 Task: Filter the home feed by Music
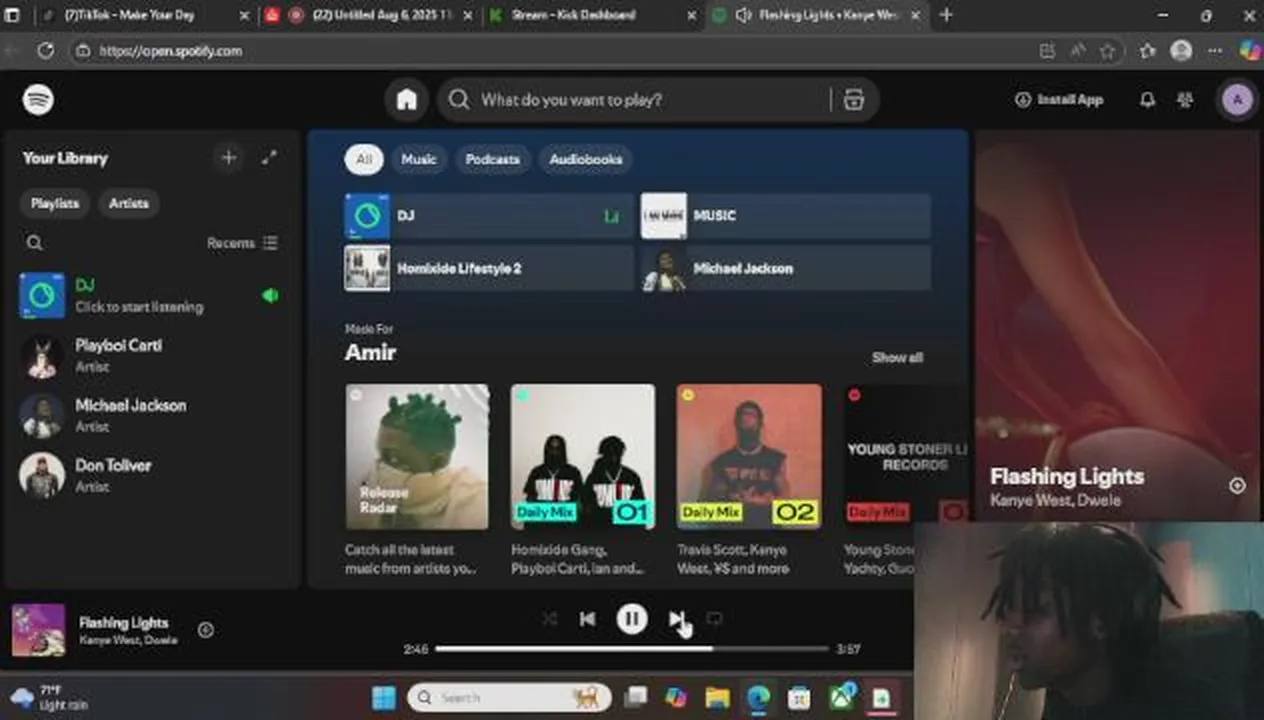tap(419, 159)
